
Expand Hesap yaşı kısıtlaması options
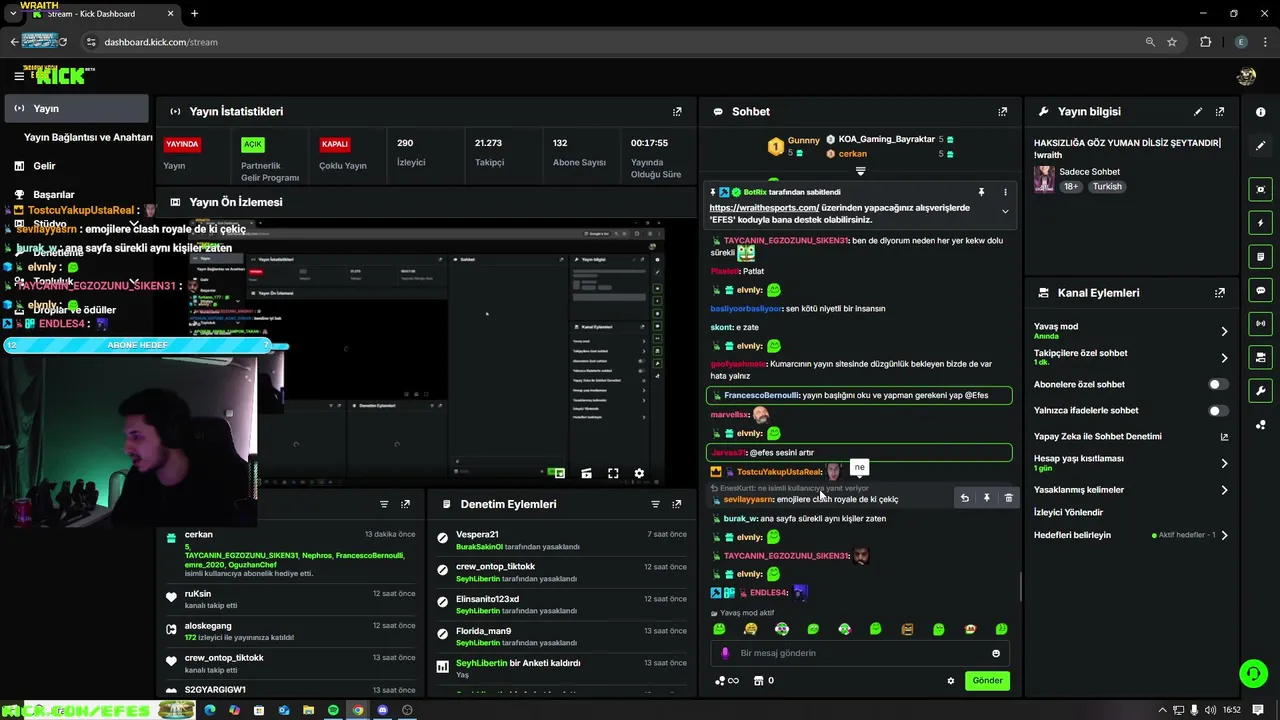[x=1224, y=463]
